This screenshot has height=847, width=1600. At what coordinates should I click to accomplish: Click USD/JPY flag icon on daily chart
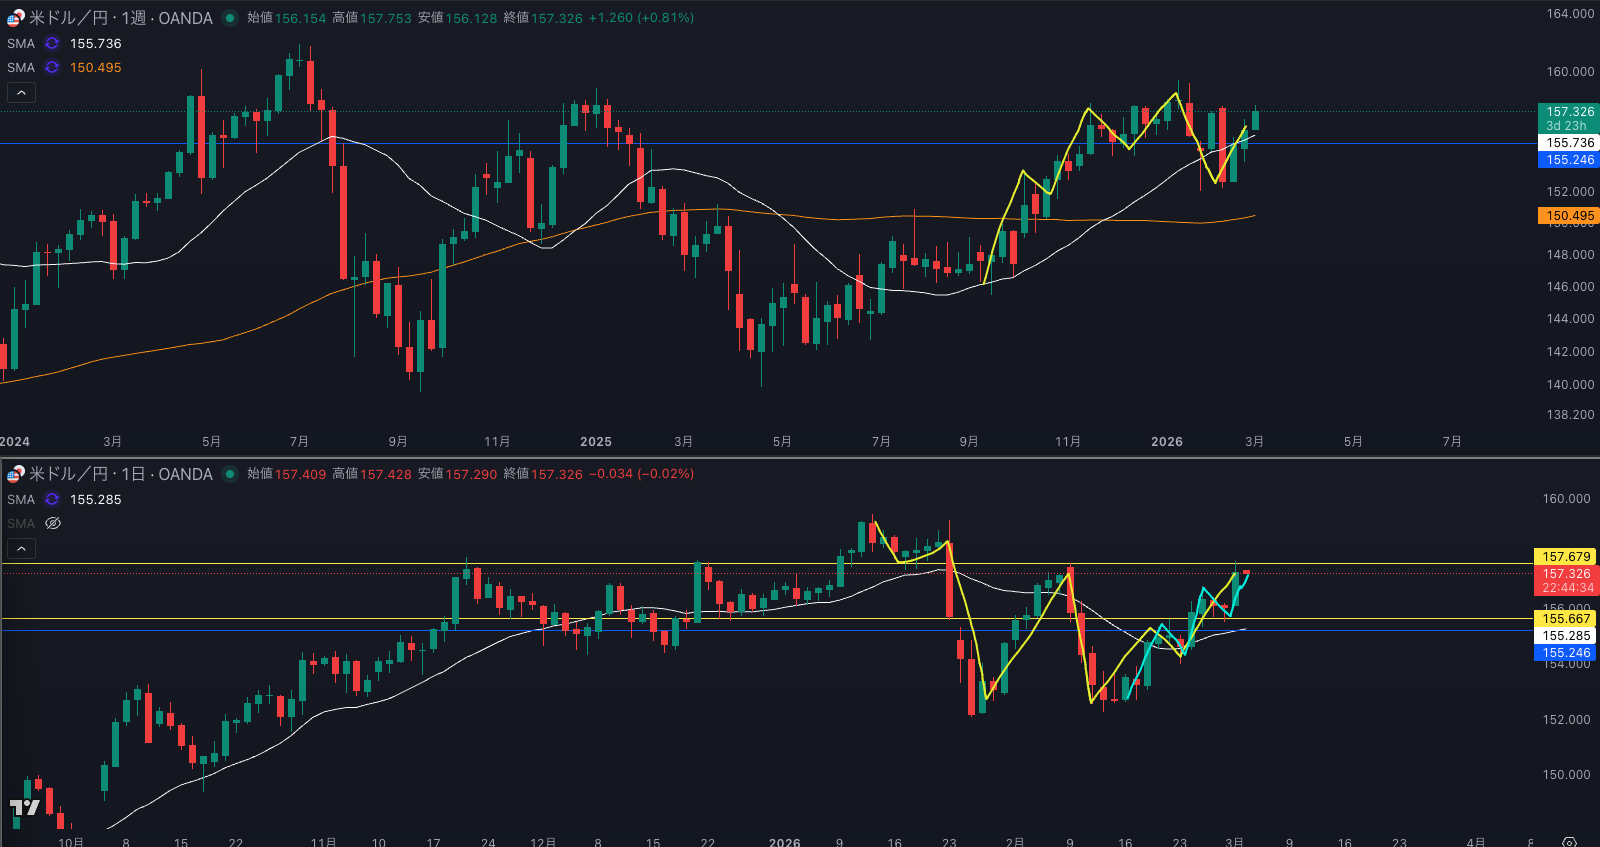(x=16, y=474)
